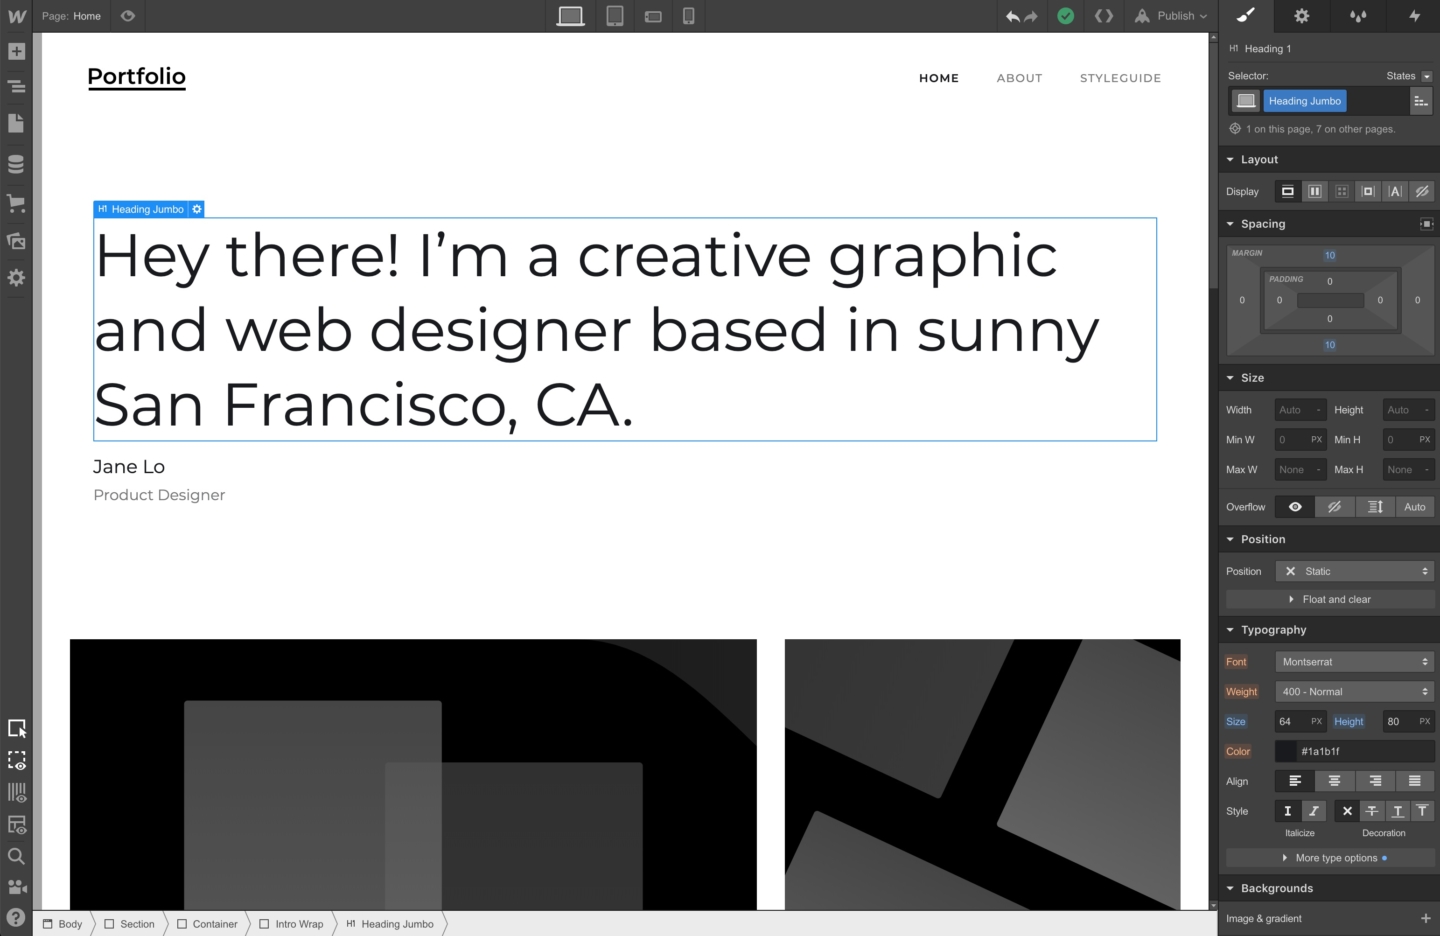Align text left

pos(1295,781)
